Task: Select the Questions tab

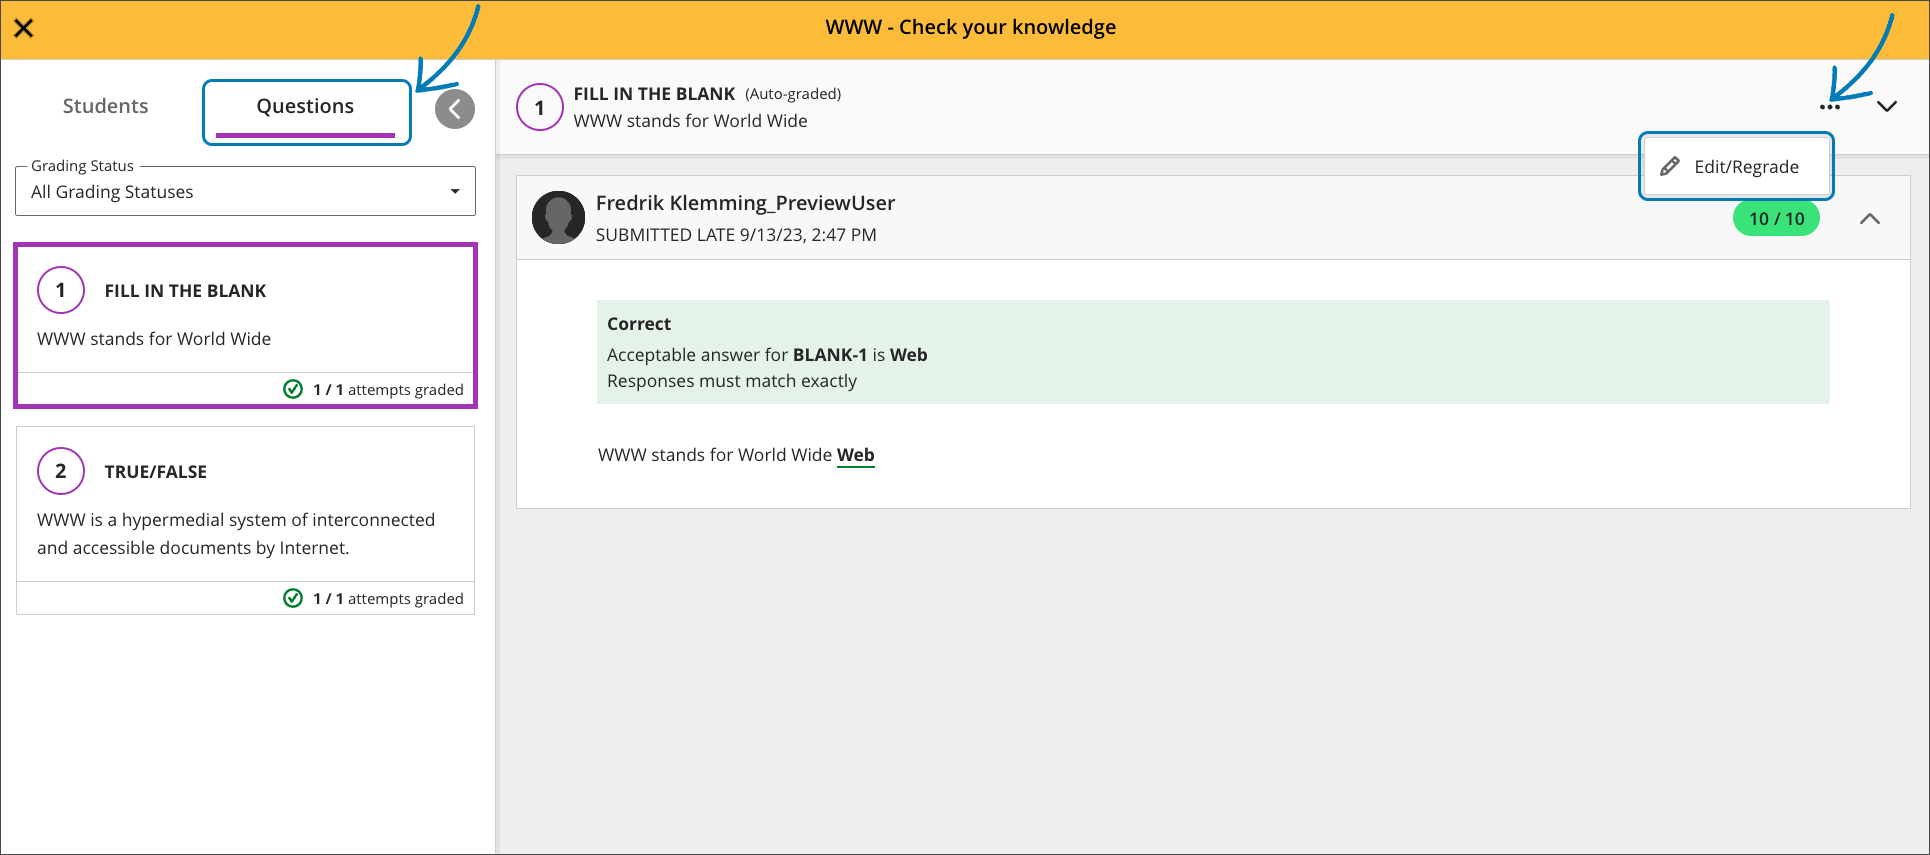Action: (x=305, y=107)
